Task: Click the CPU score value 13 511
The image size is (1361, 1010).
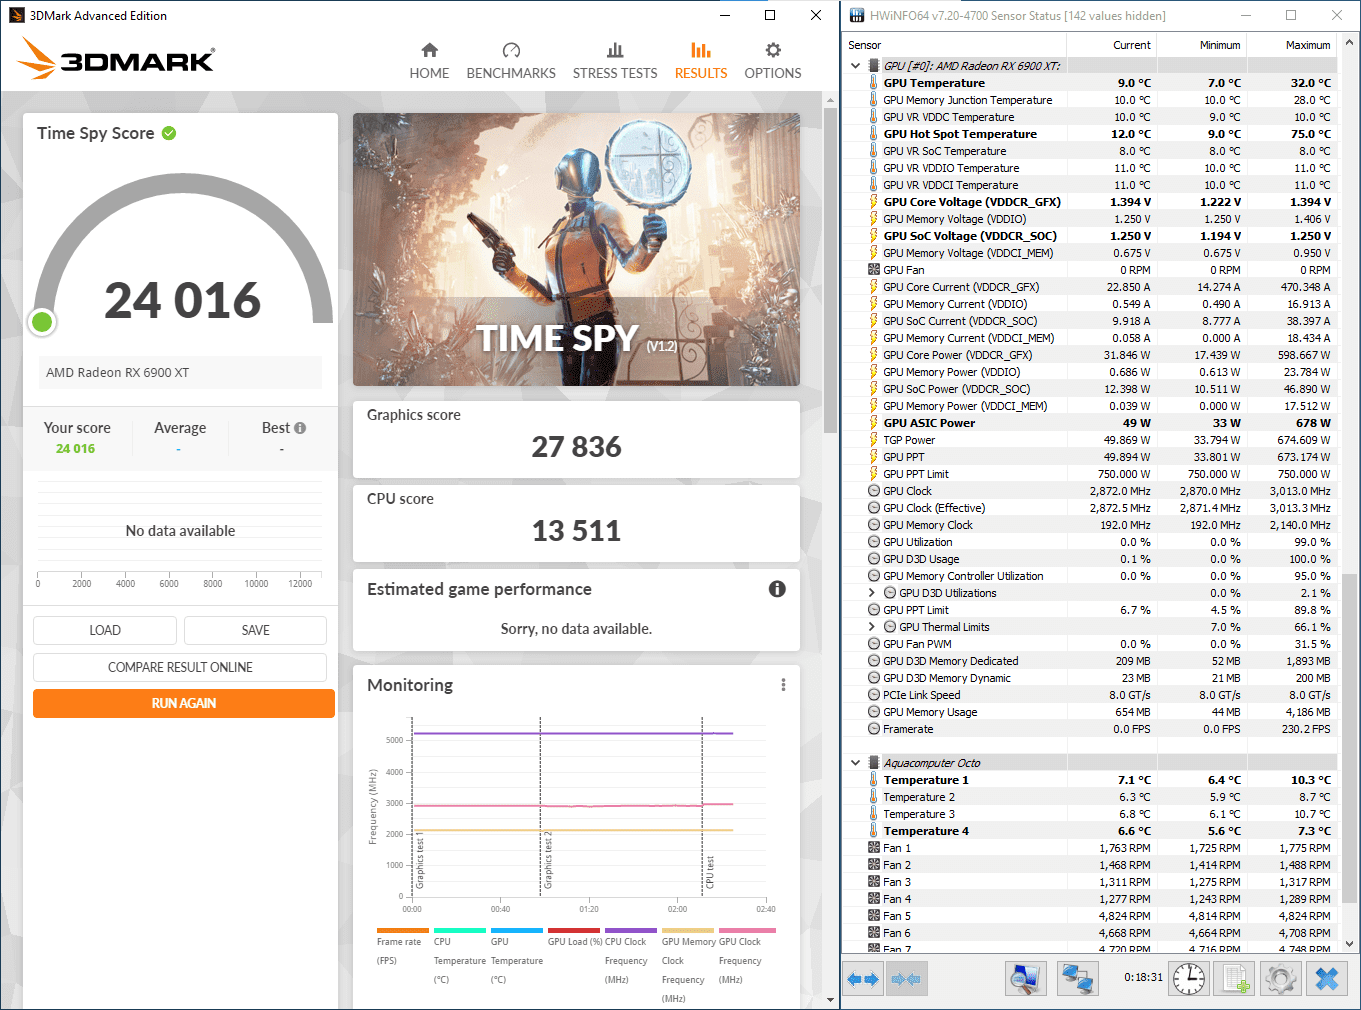Action: click(576, 531)
